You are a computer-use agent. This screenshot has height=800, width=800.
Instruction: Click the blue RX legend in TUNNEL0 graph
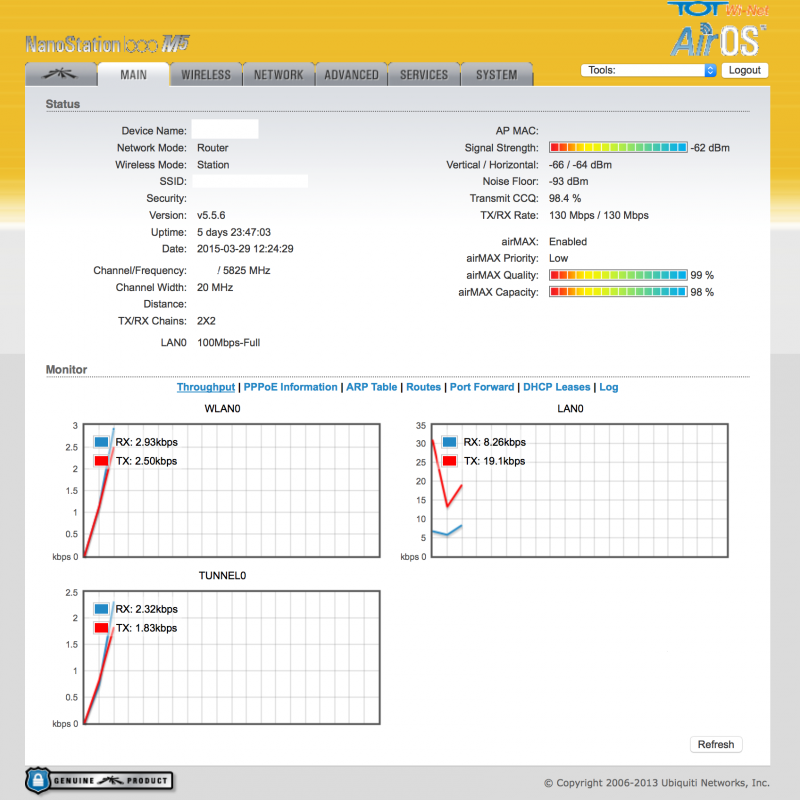[102, 608]
